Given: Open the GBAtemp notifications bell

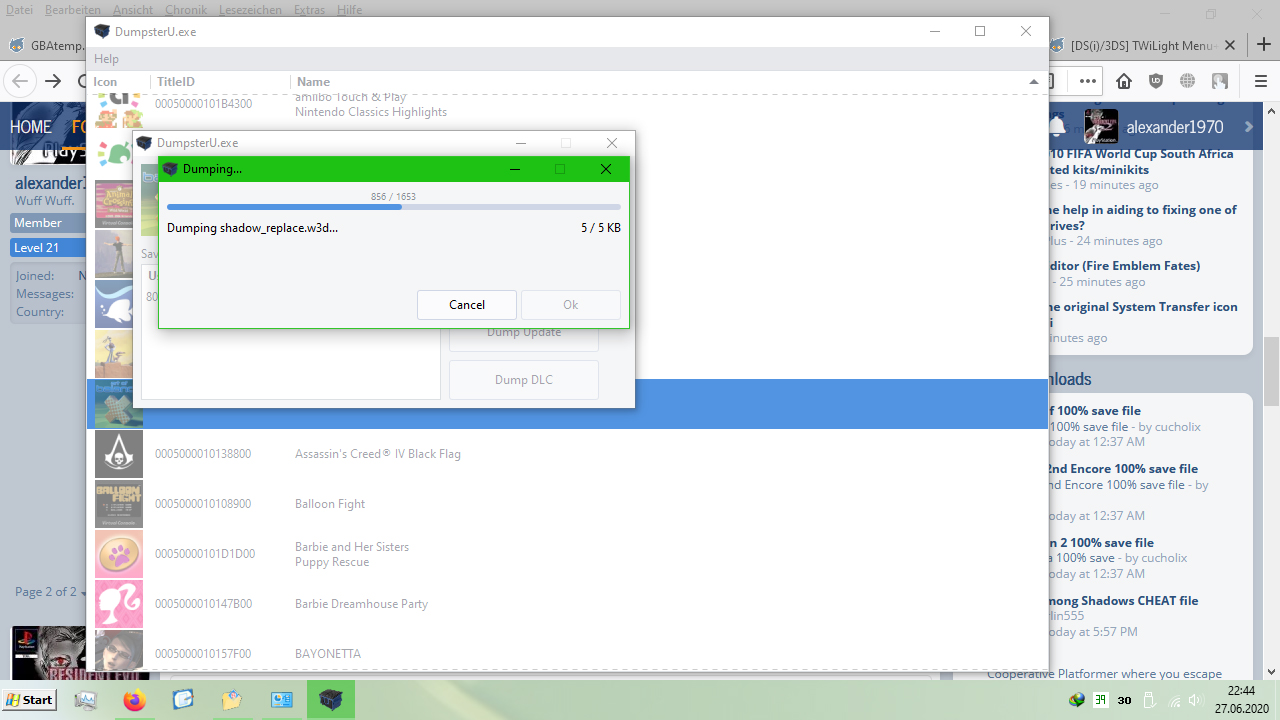Looking at the screenshot, I should (1057, 127).
